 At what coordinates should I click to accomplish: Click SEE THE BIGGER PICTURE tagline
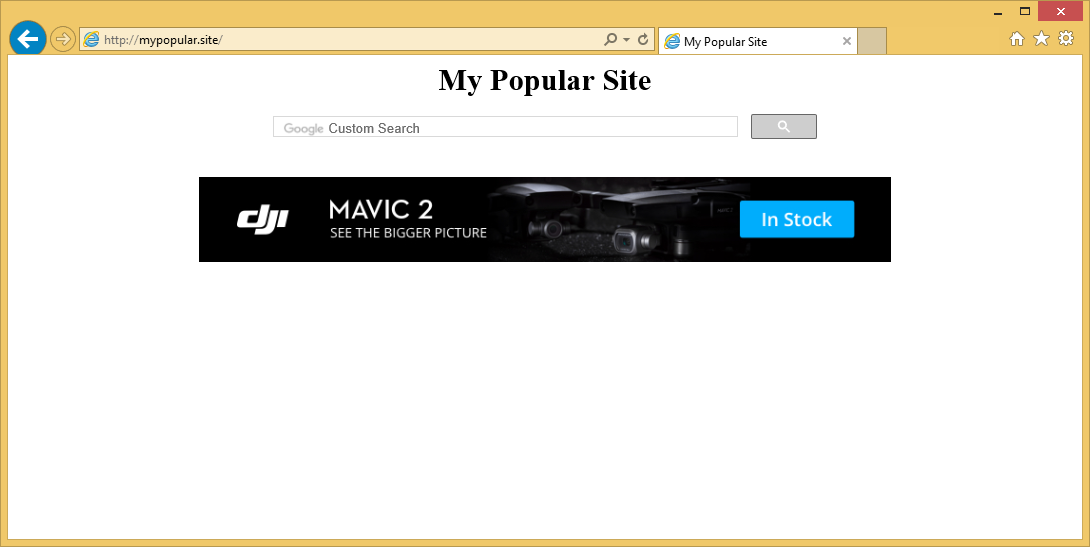pyautogui.click(x=408, y=233)
